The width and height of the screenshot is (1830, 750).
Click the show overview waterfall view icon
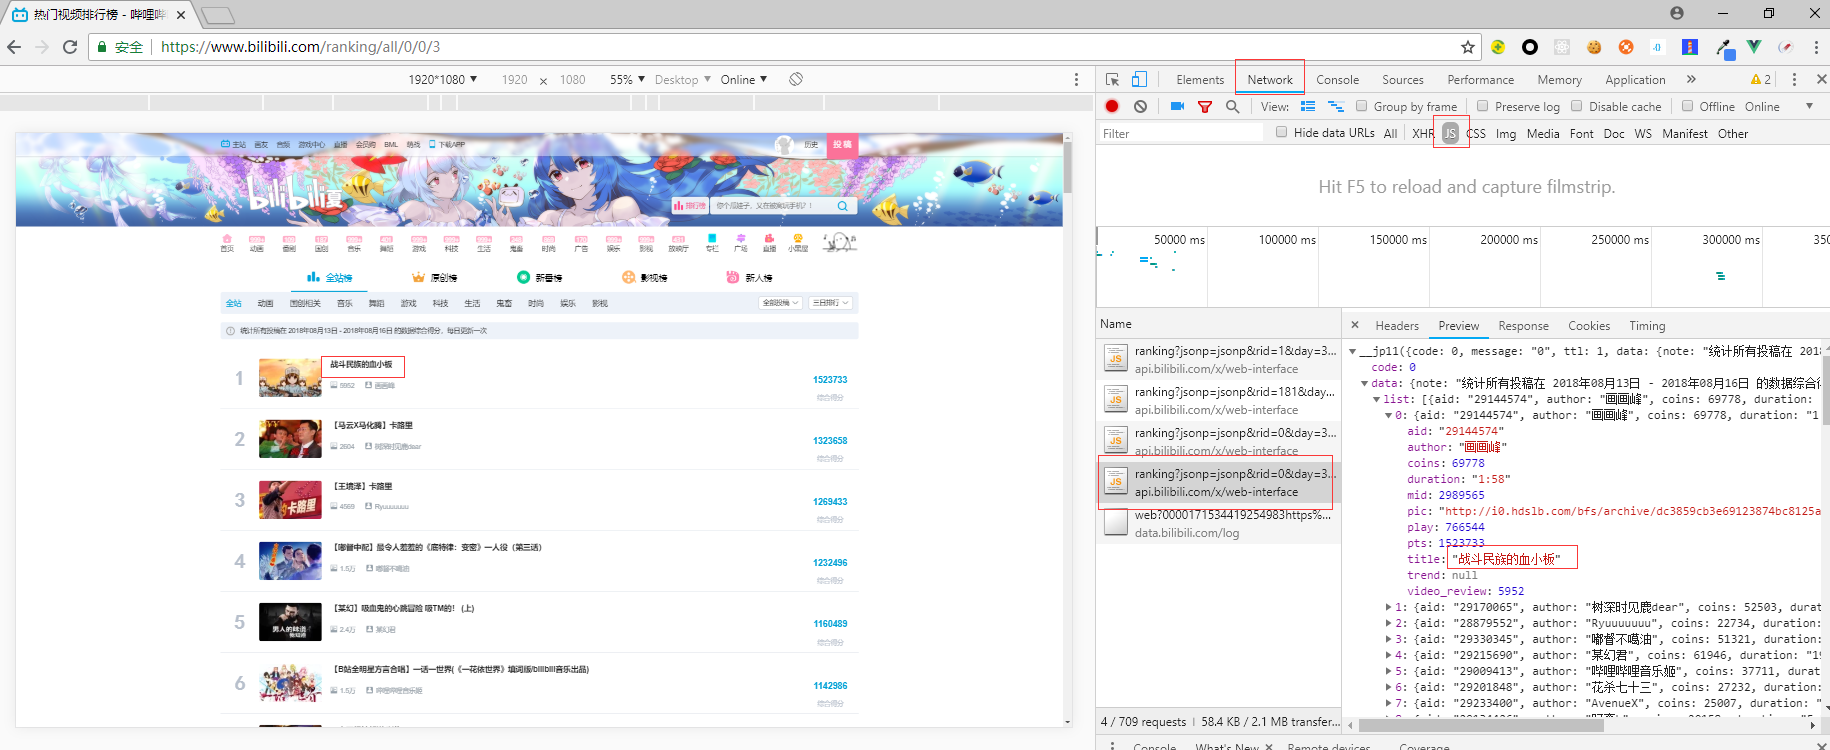click(x=1335, y=106)
